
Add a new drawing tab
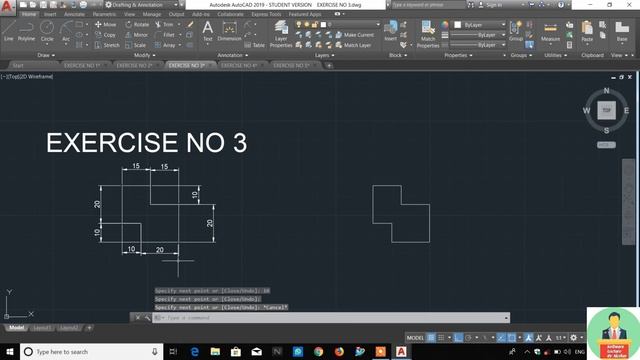pyautogui.click(x=329, y=65)
